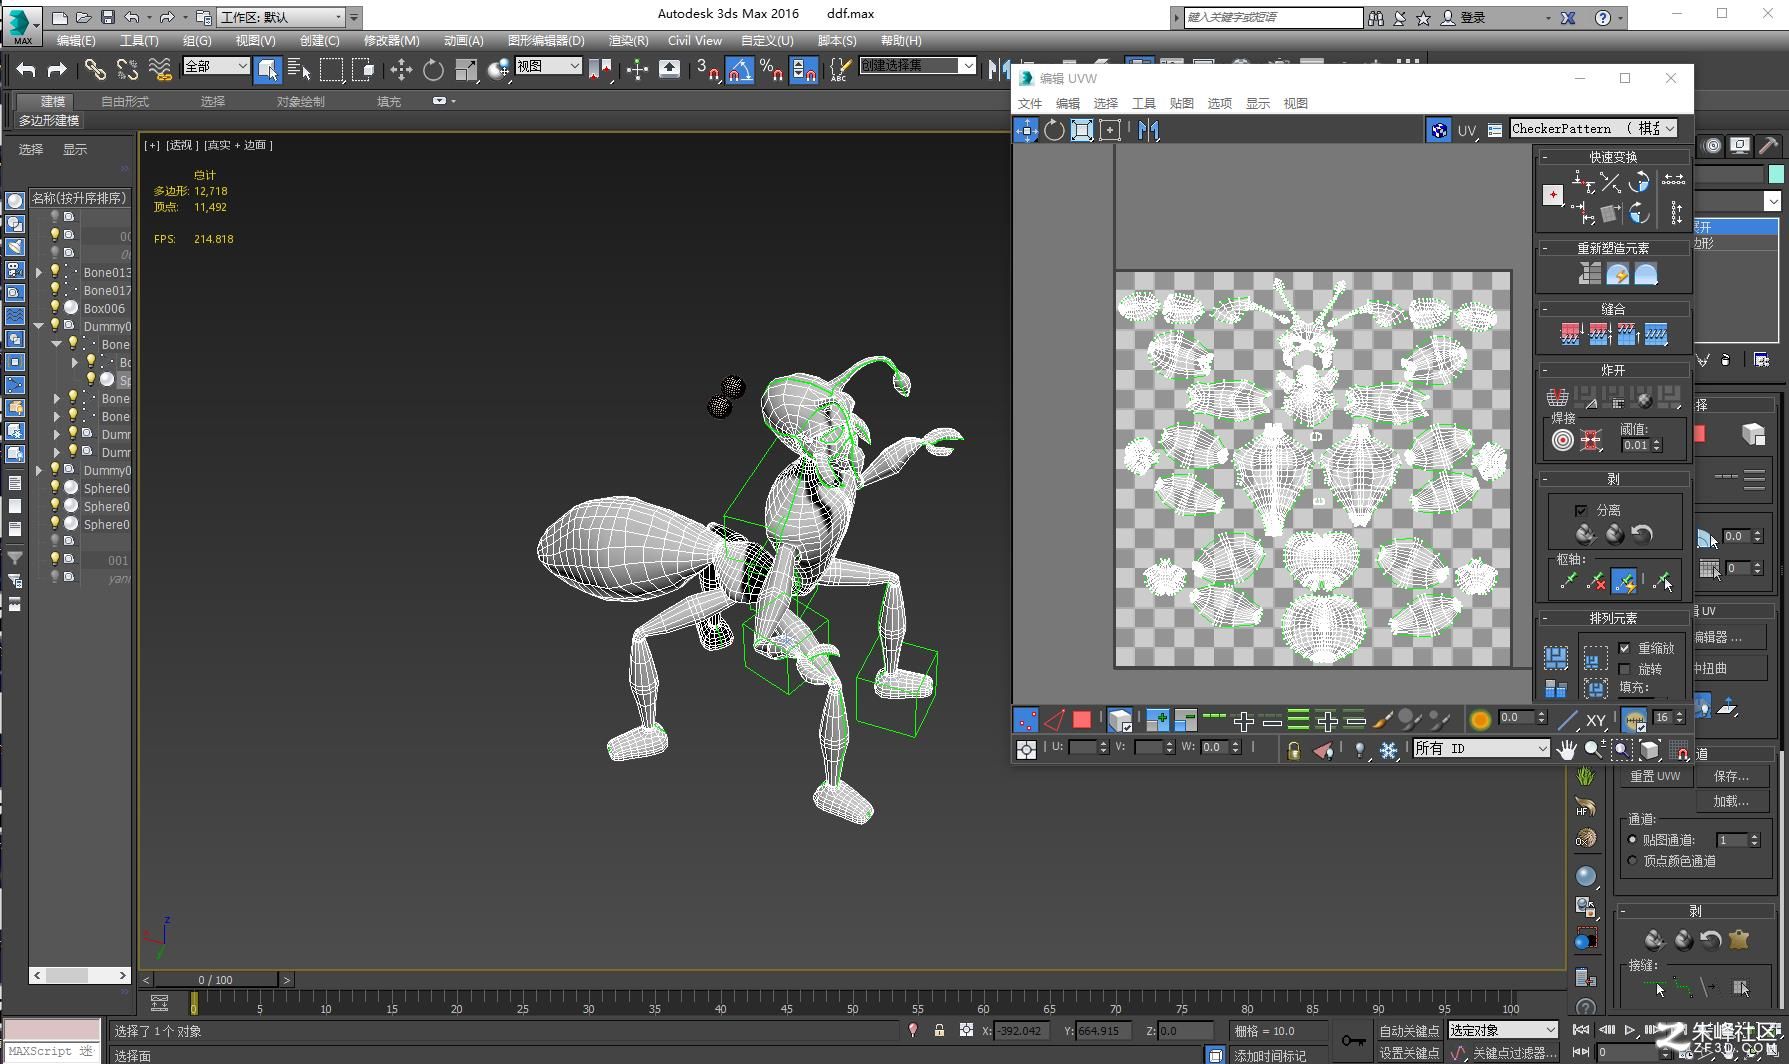Viewport: 1789px width, 1064px height.
Task: Collapse the Dummy0 tree node under Box006
Action: 38,326
